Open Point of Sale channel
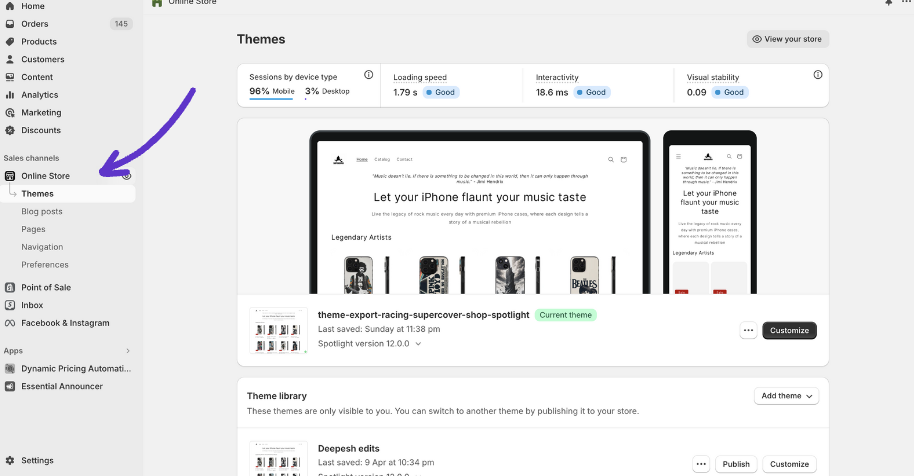The height and width of the screenshot is (476, 914). point(46,287)
